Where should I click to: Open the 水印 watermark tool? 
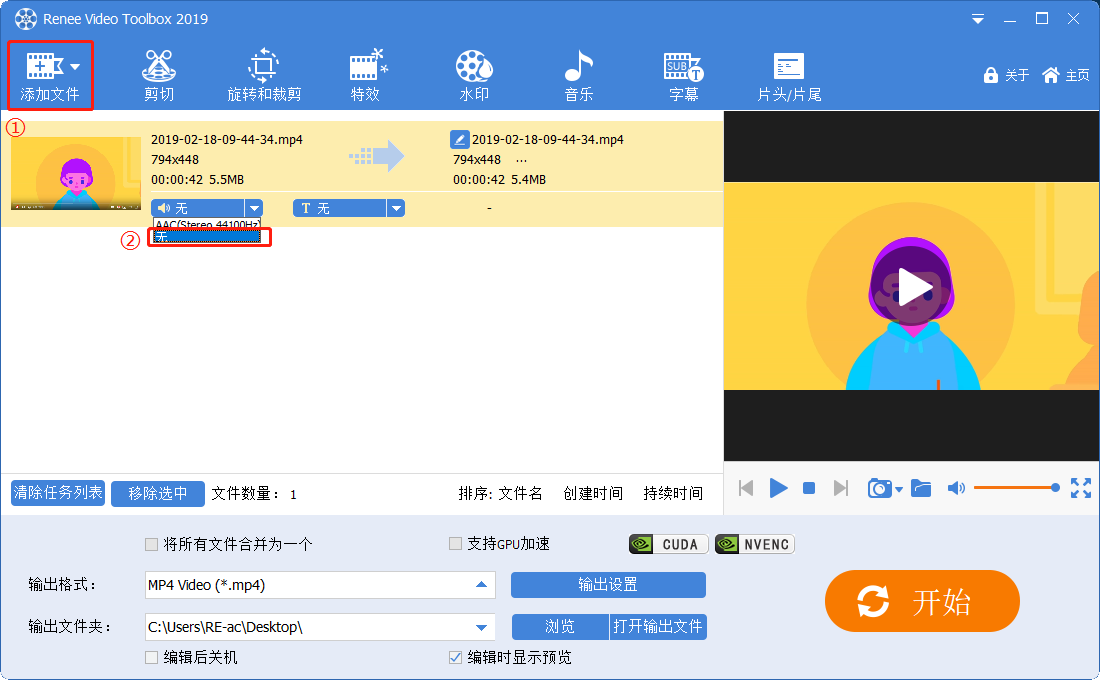click(x=474, y=76)
